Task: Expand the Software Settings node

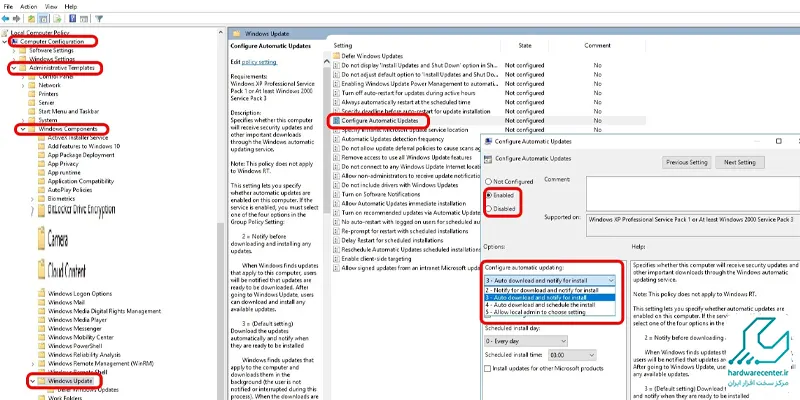Action: click(14, 51)
